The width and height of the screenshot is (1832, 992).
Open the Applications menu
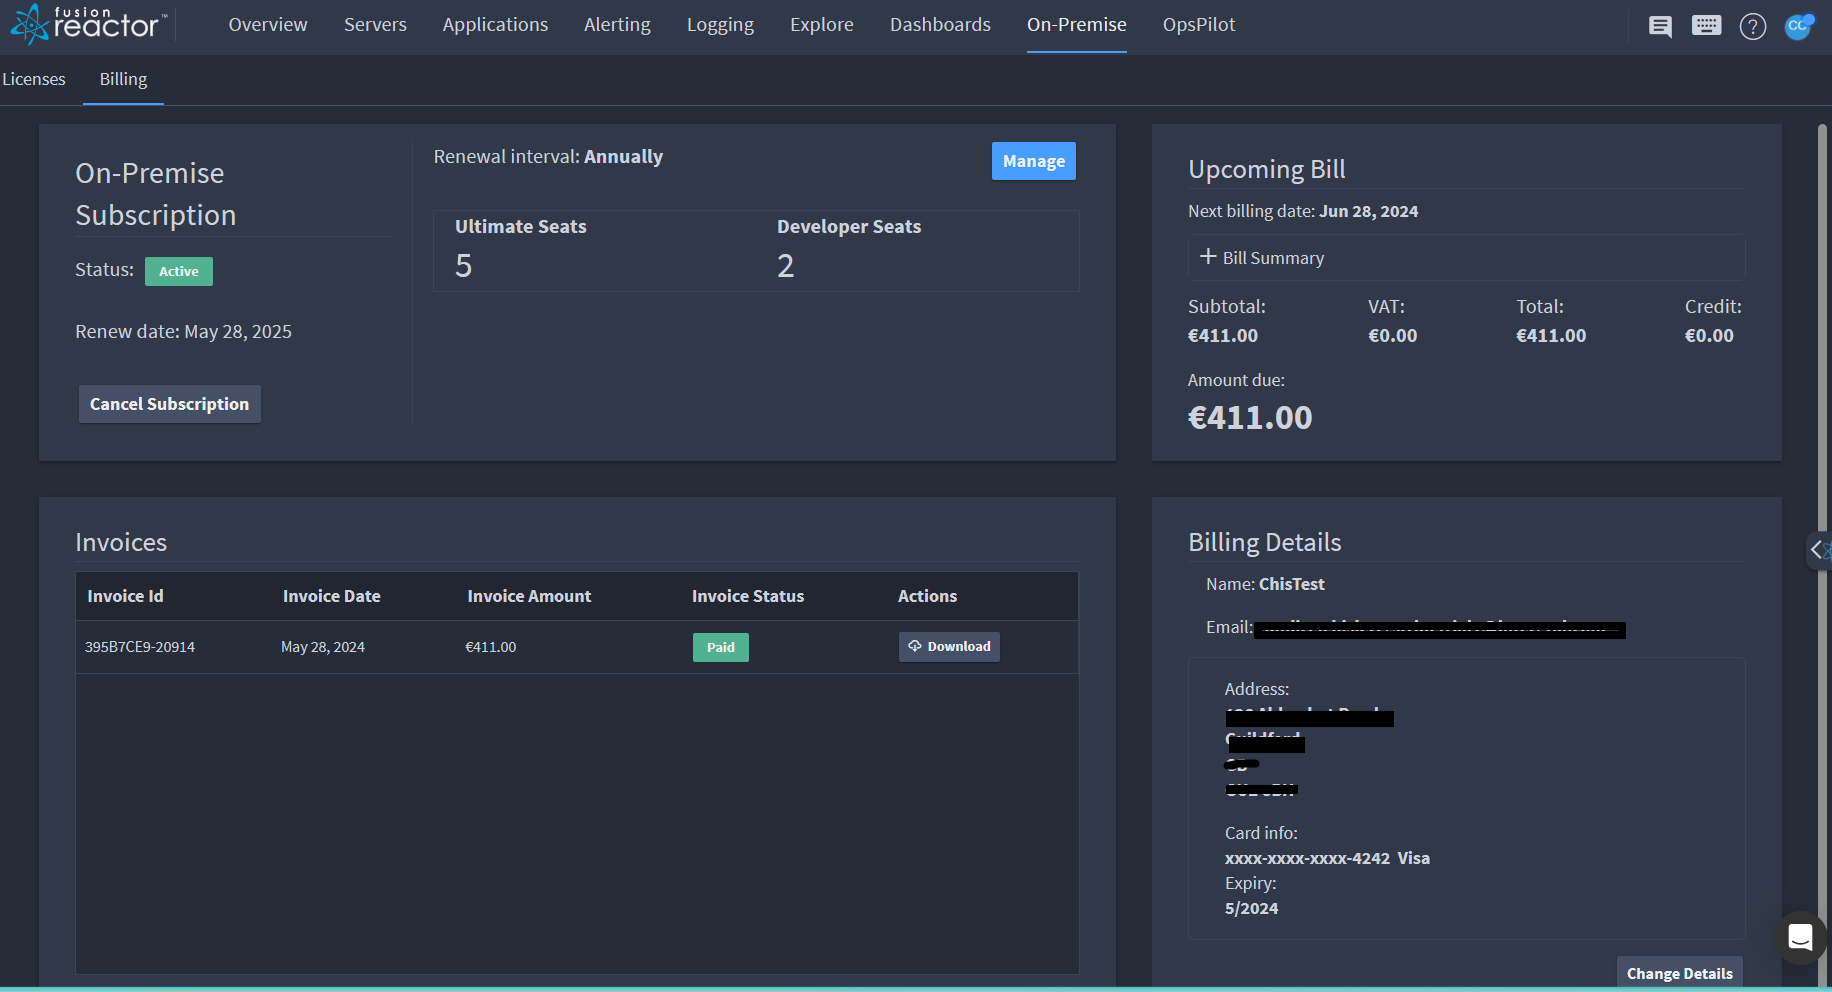coord(495,25)
